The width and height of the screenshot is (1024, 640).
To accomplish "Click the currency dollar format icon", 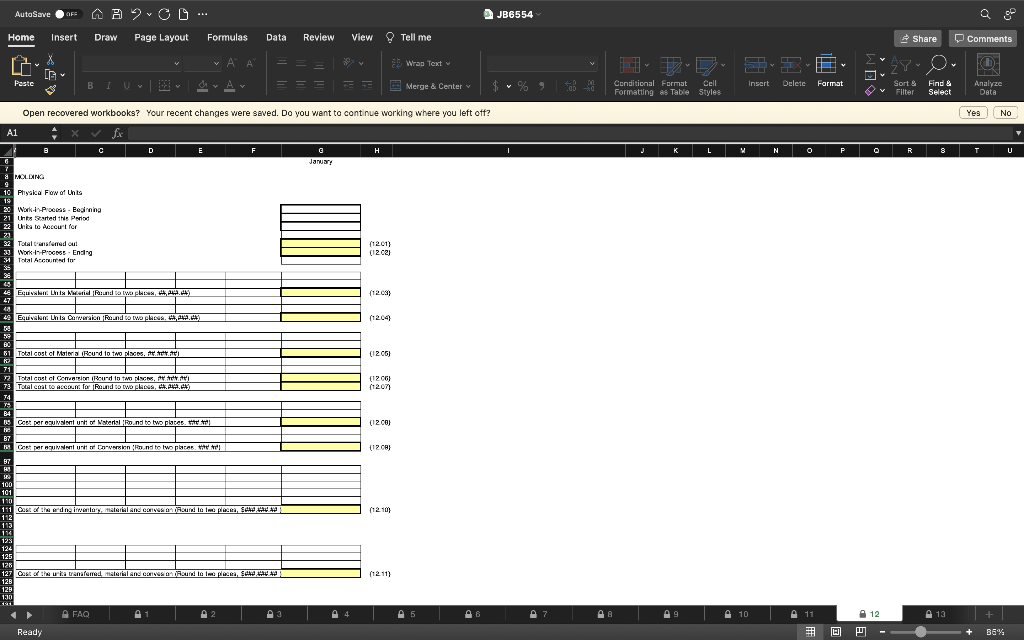I will pyautogui.click(x=496, y=86).
